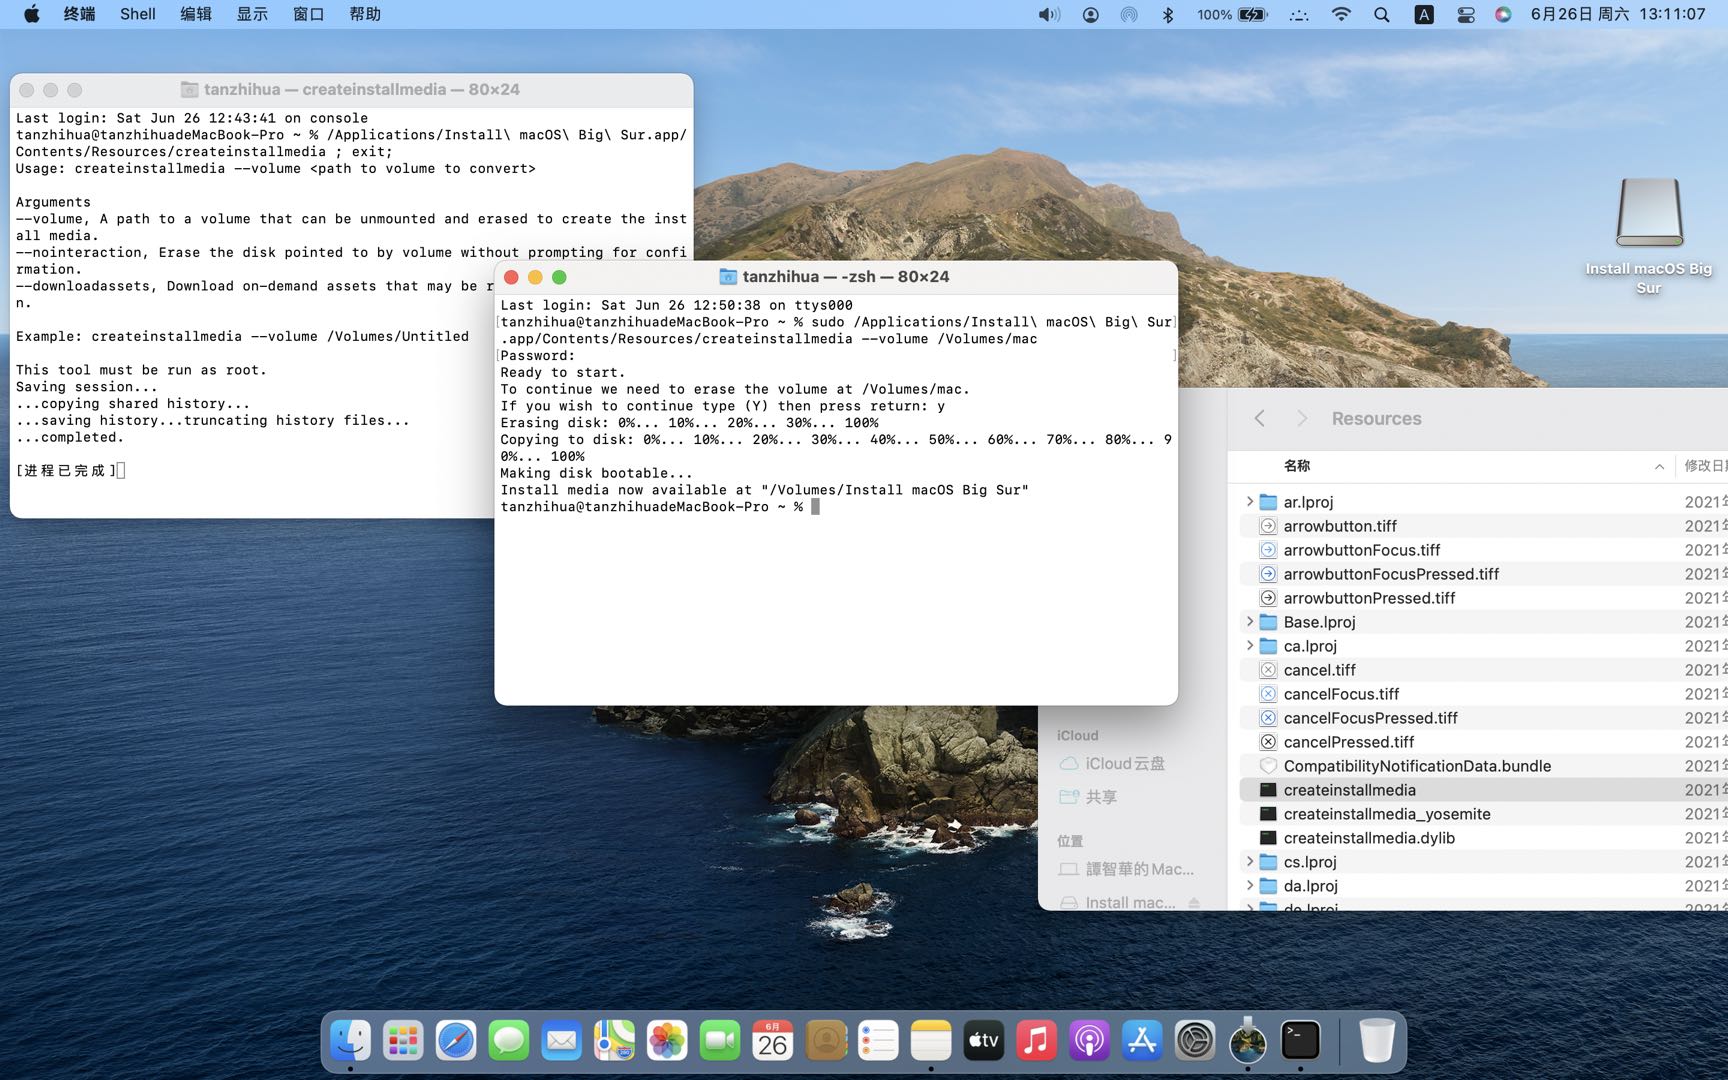Screen dimensions: 1728x1080
Task: Open the Apple menu
Action: click(x=31, y=14)
